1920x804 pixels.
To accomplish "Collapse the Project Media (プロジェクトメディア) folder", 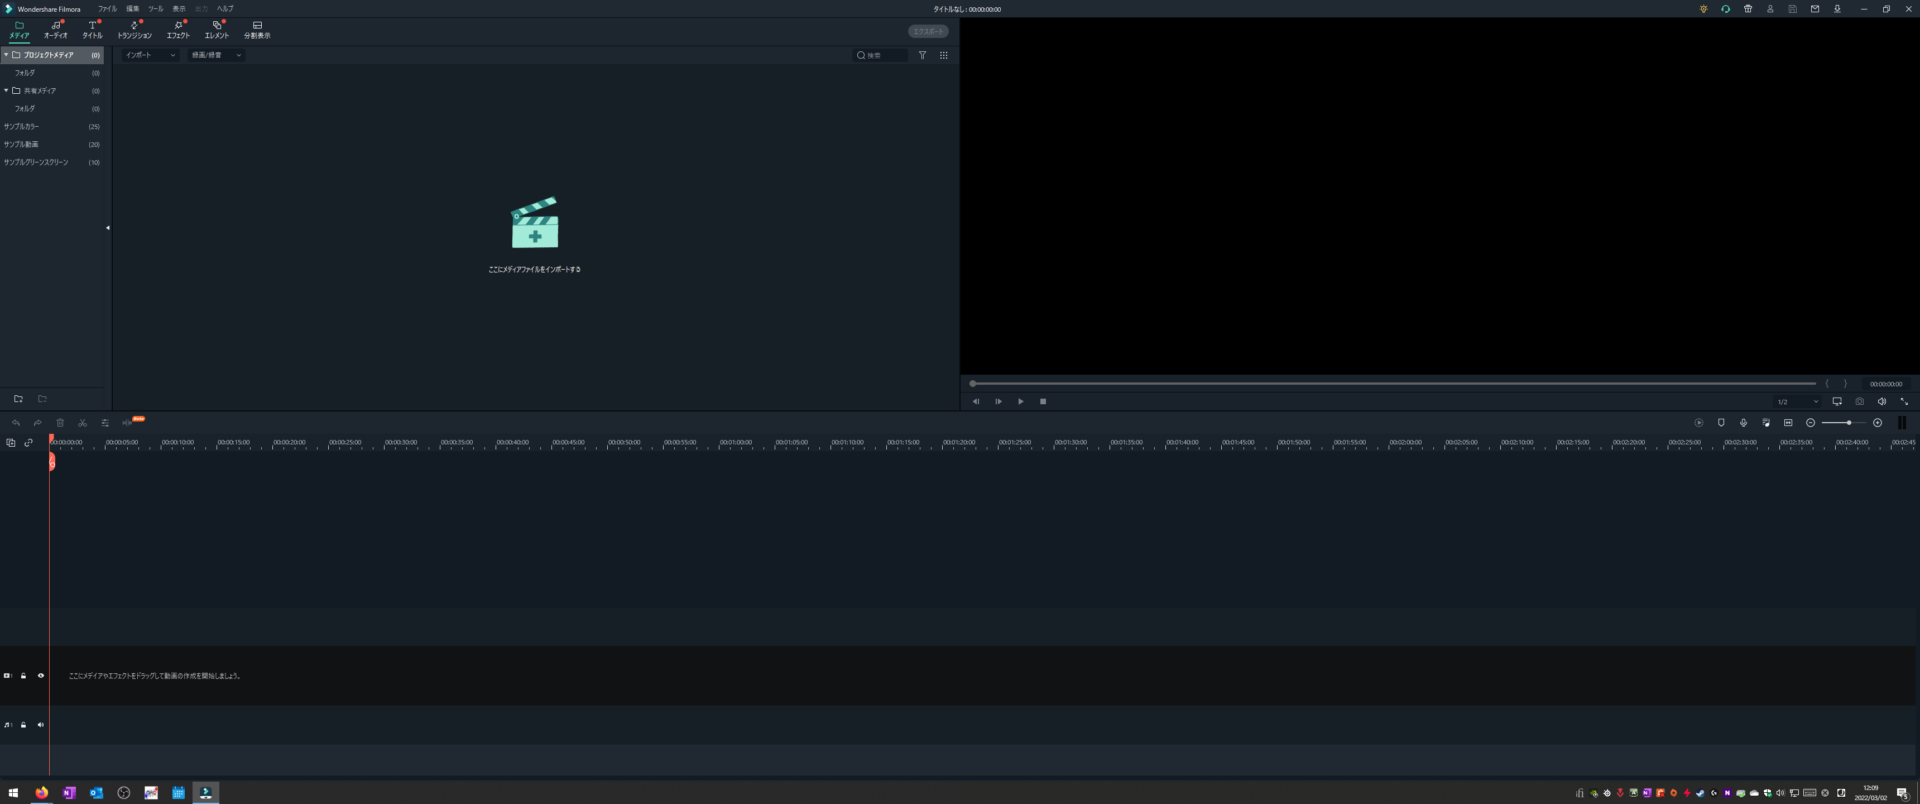I will pyautogui.click(x=6, y=55).
